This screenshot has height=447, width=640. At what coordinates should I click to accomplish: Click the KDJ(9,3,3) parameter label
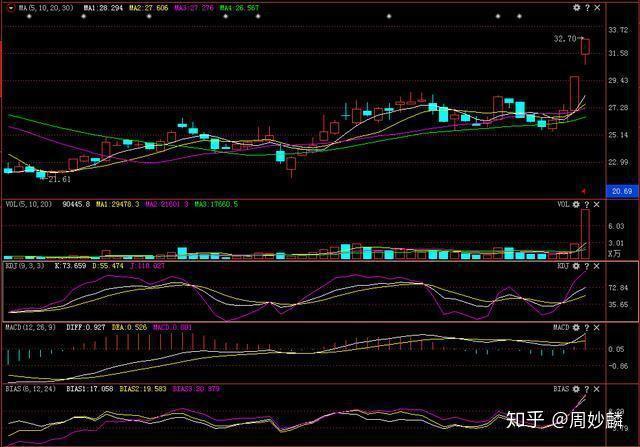[25, 266]
